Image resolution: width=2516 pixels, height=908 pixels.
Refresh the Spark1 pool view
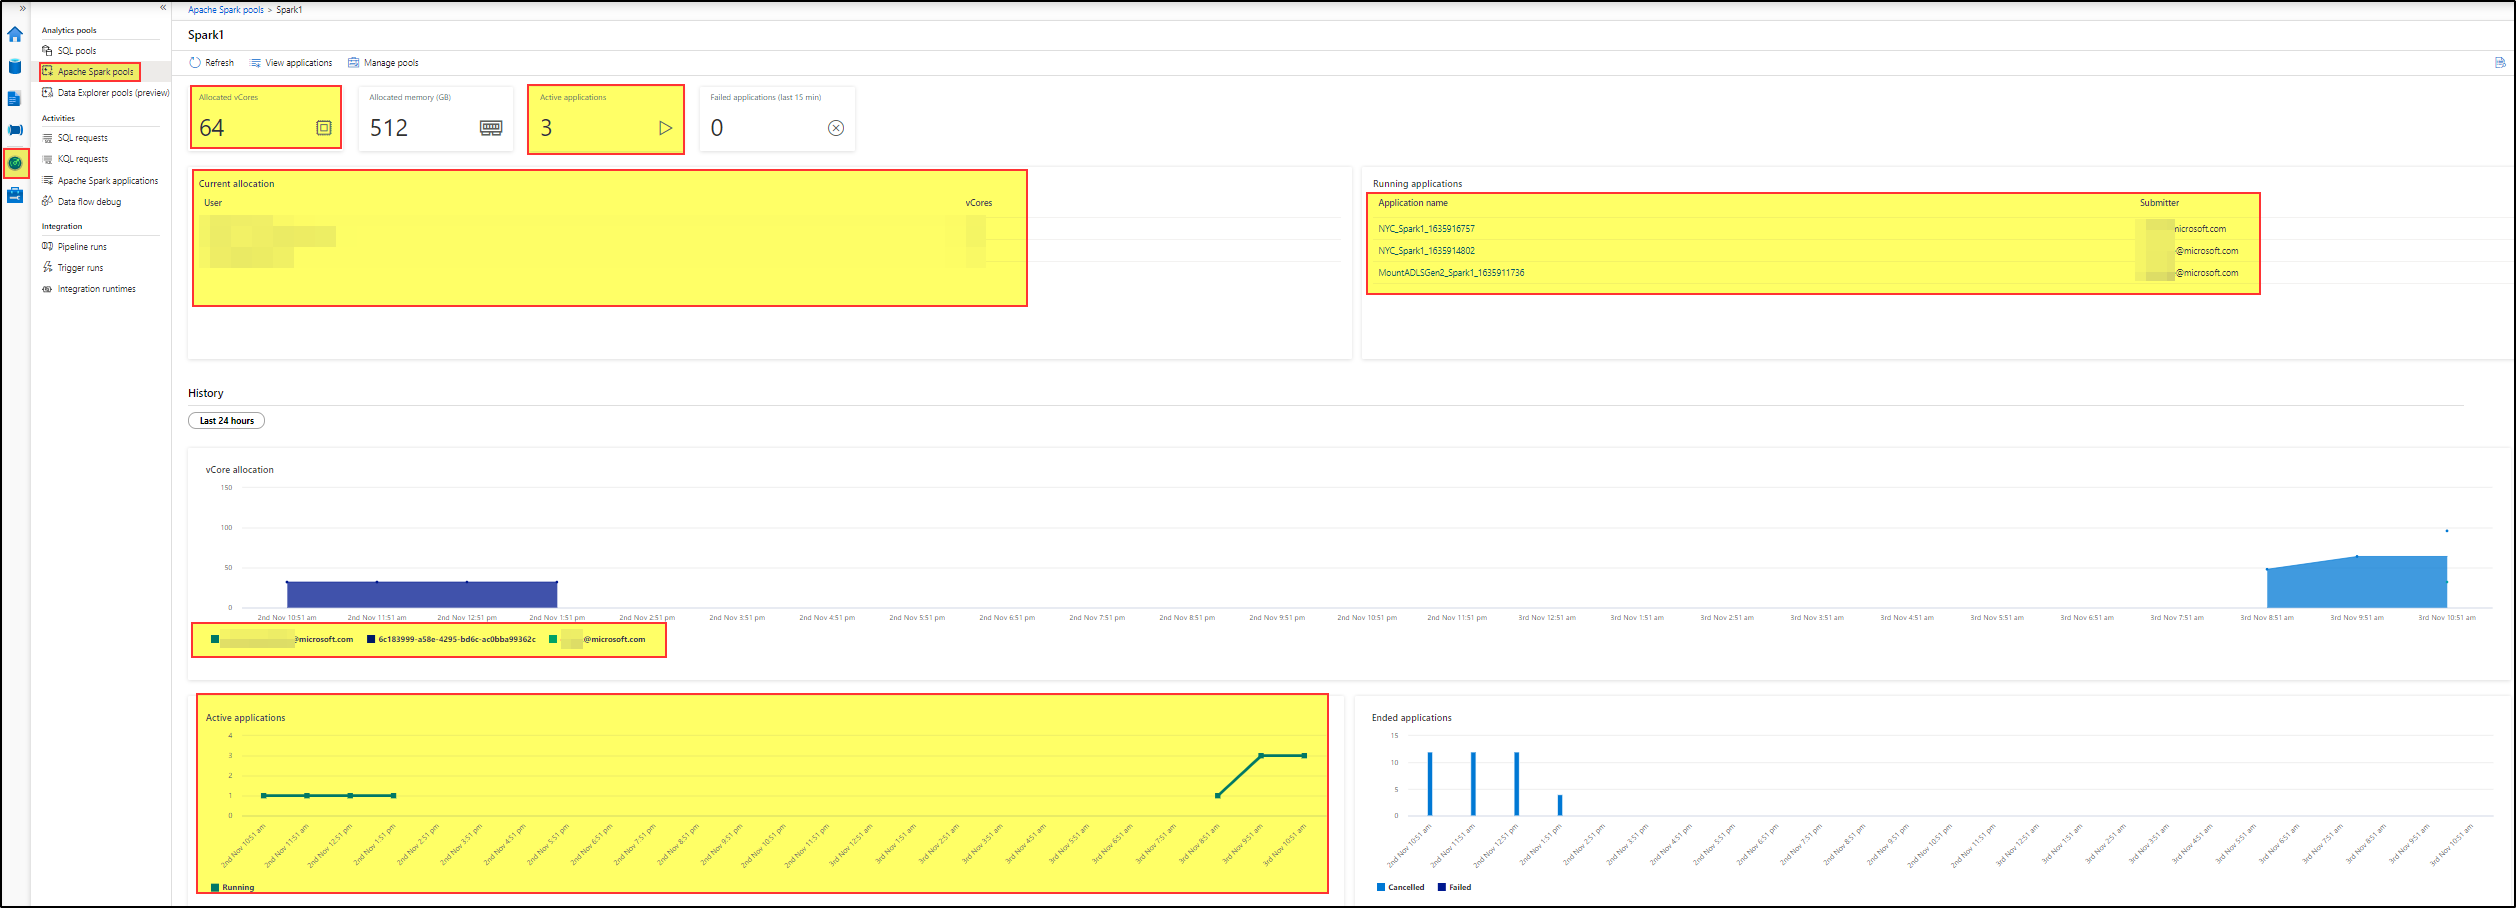pyautogui.click(x=212, y=63)
